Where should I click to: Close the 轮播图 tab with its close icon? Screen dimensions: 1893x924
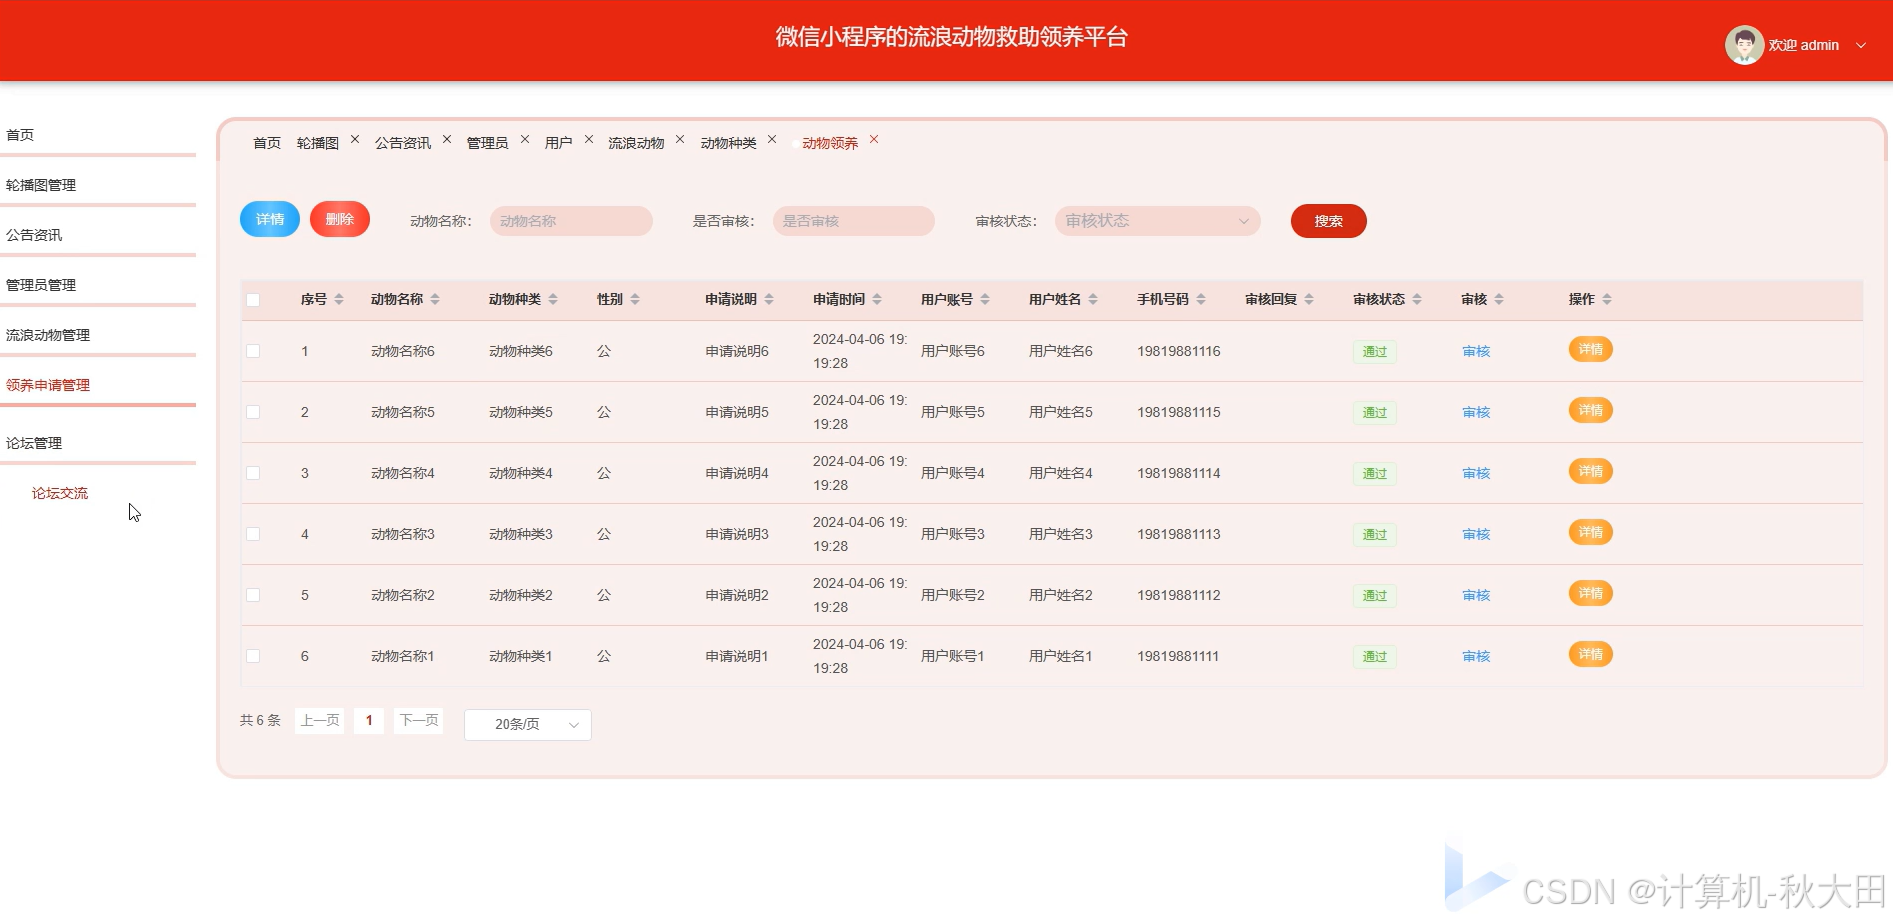(x=355, y=140)
